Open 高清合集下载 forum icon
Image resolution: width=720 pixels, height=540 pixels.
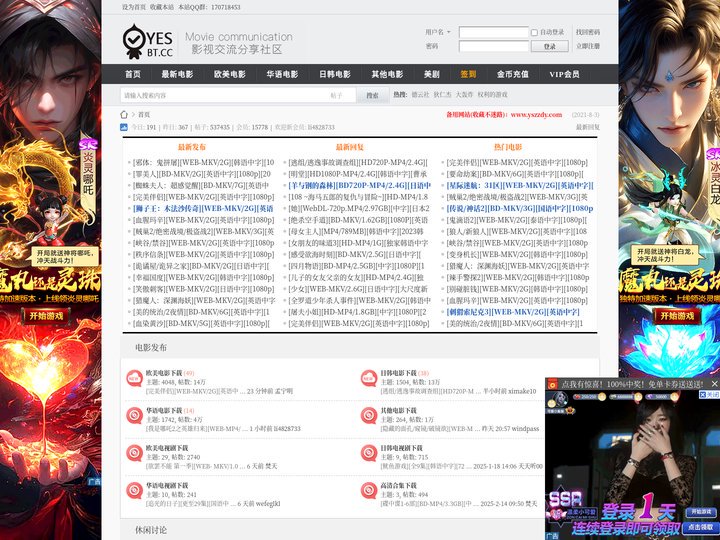369,490
